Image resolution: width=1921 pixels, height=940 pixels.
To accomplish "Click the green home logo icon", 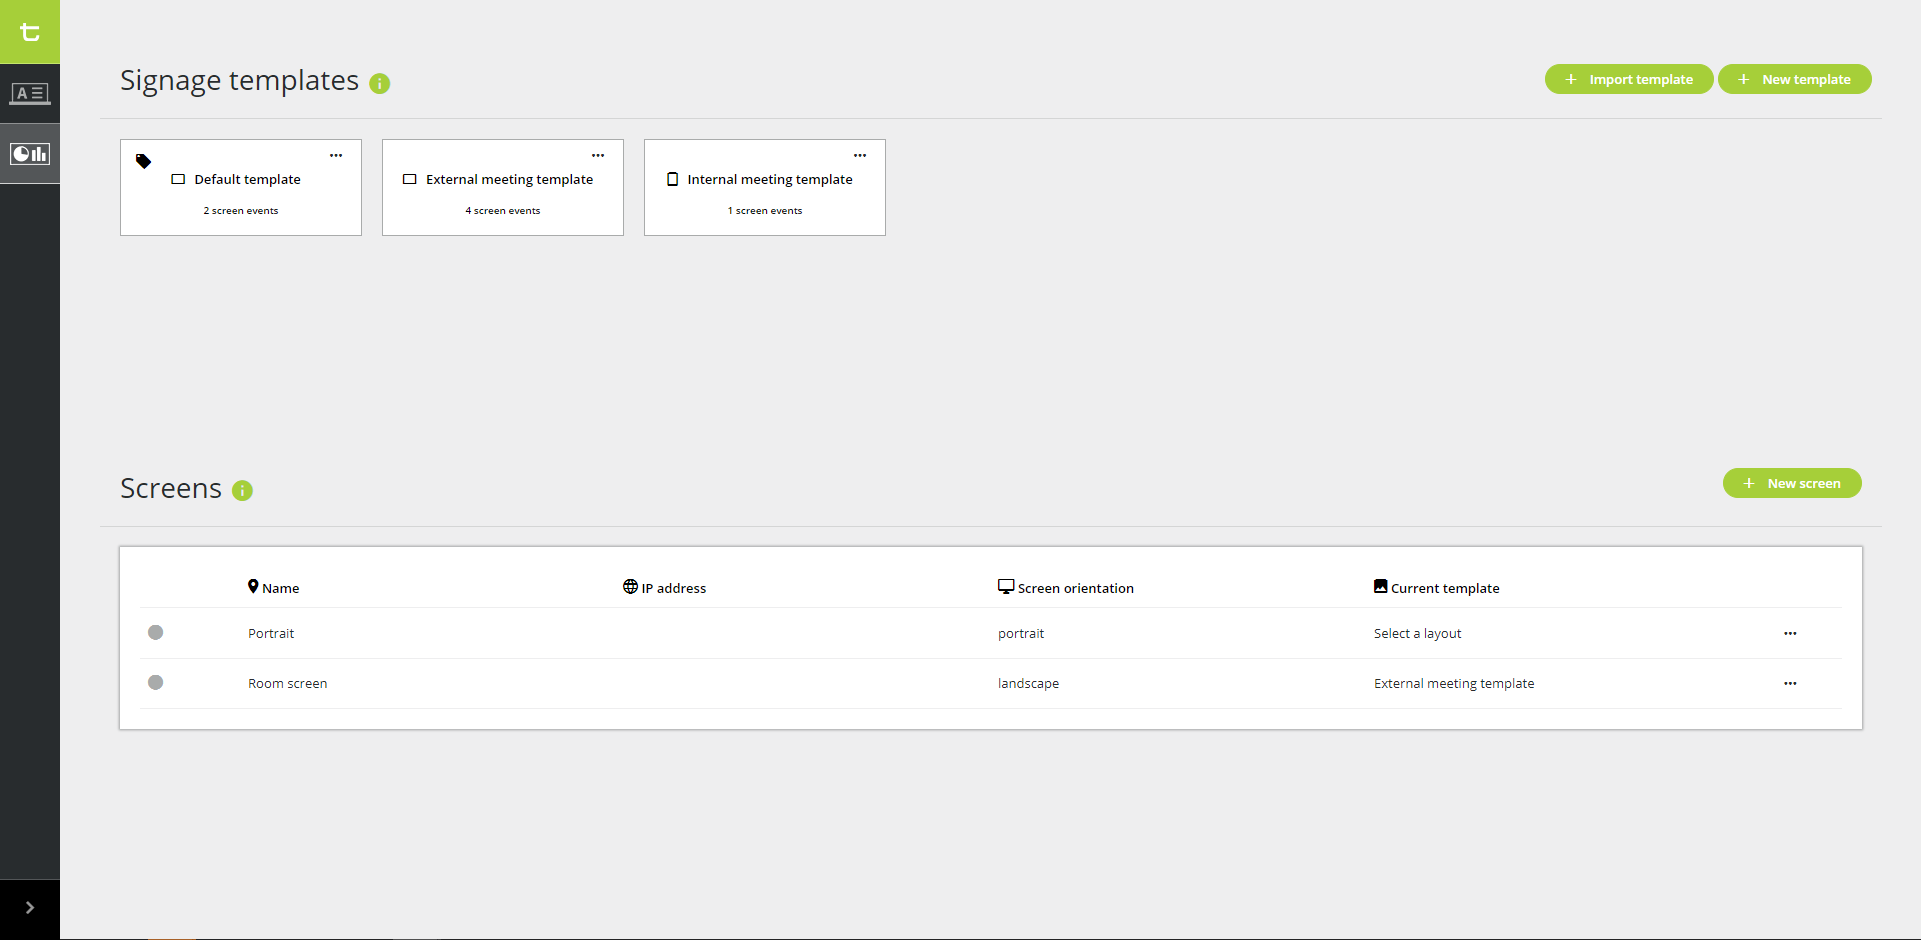I will [x=30, y=32].
